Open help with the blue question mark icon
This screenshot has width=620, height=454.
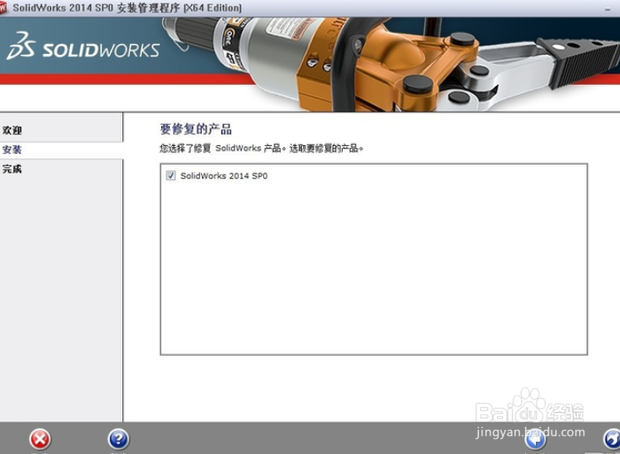(118, 439)
